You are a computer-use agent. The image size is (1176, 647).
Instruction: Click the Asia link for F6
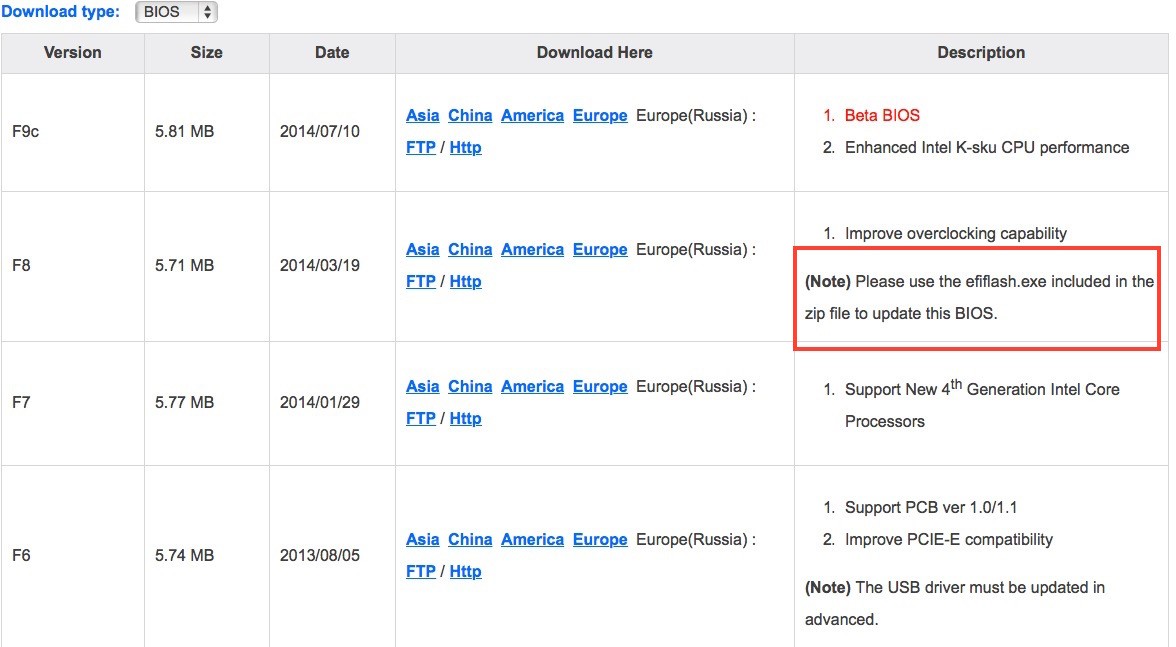422,540
